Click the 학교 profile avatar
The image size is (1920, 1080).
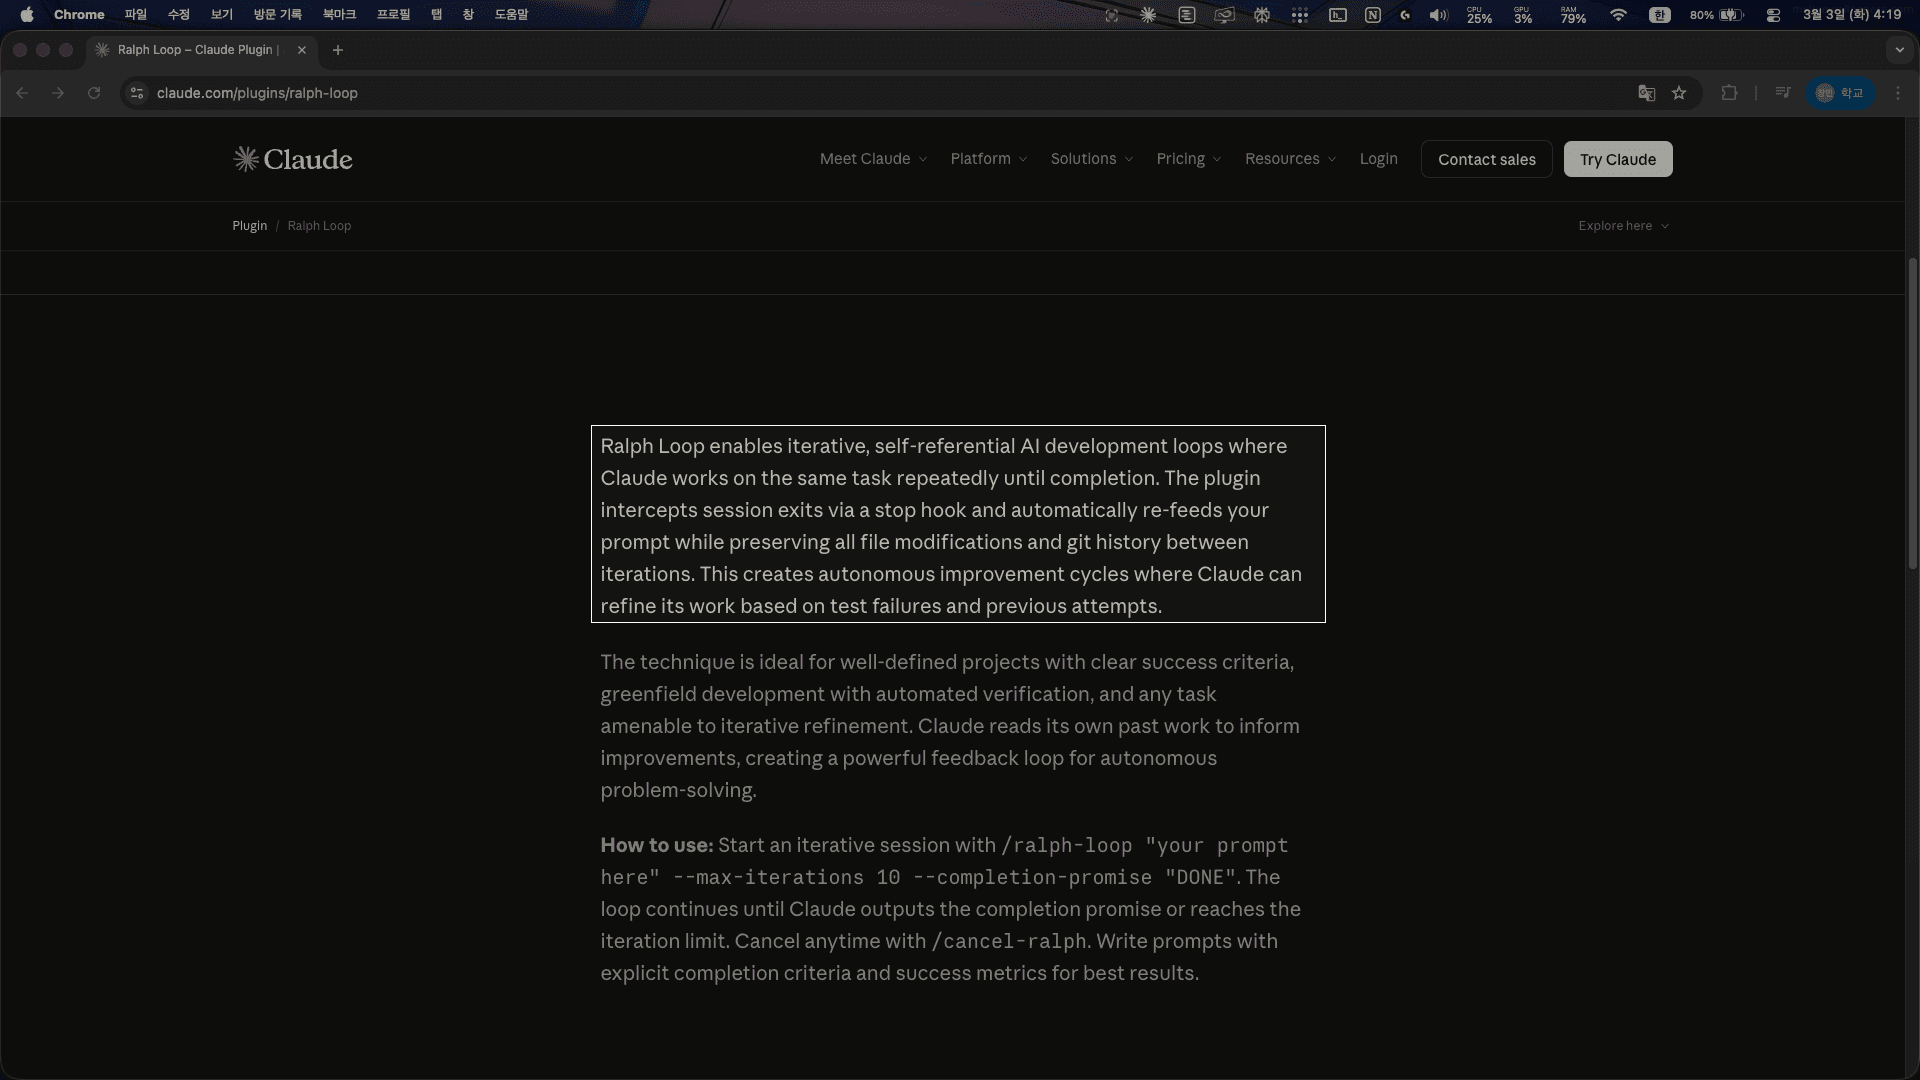[1840, 93]
